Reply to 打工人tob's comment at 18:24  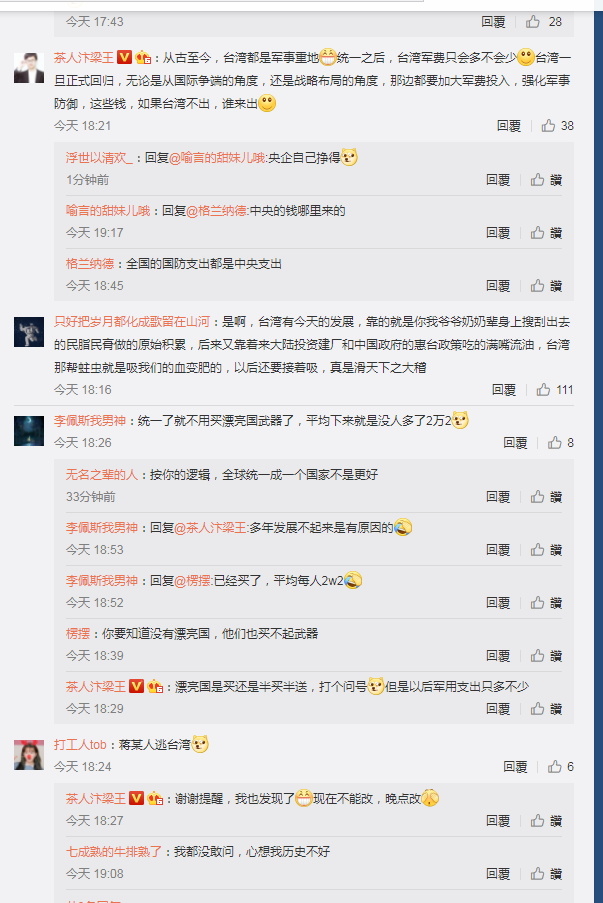pyautogui.click(x=515, y=767)
